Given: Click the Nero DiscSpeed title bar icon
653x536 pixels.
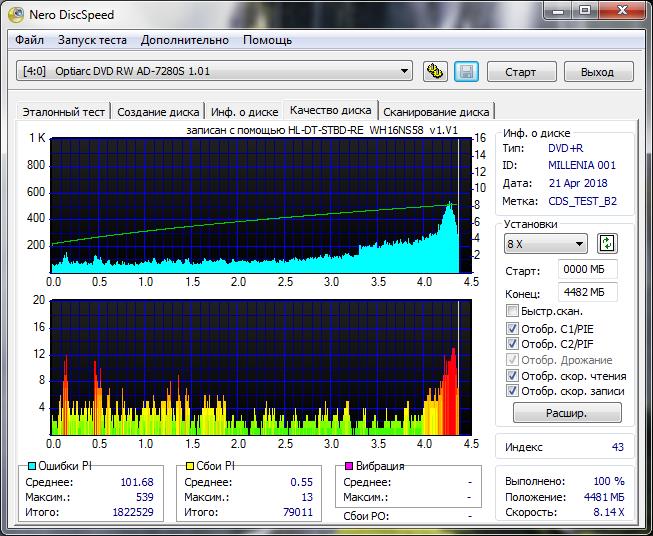Looking at the screenshot, I should click(x=15, y=13).
